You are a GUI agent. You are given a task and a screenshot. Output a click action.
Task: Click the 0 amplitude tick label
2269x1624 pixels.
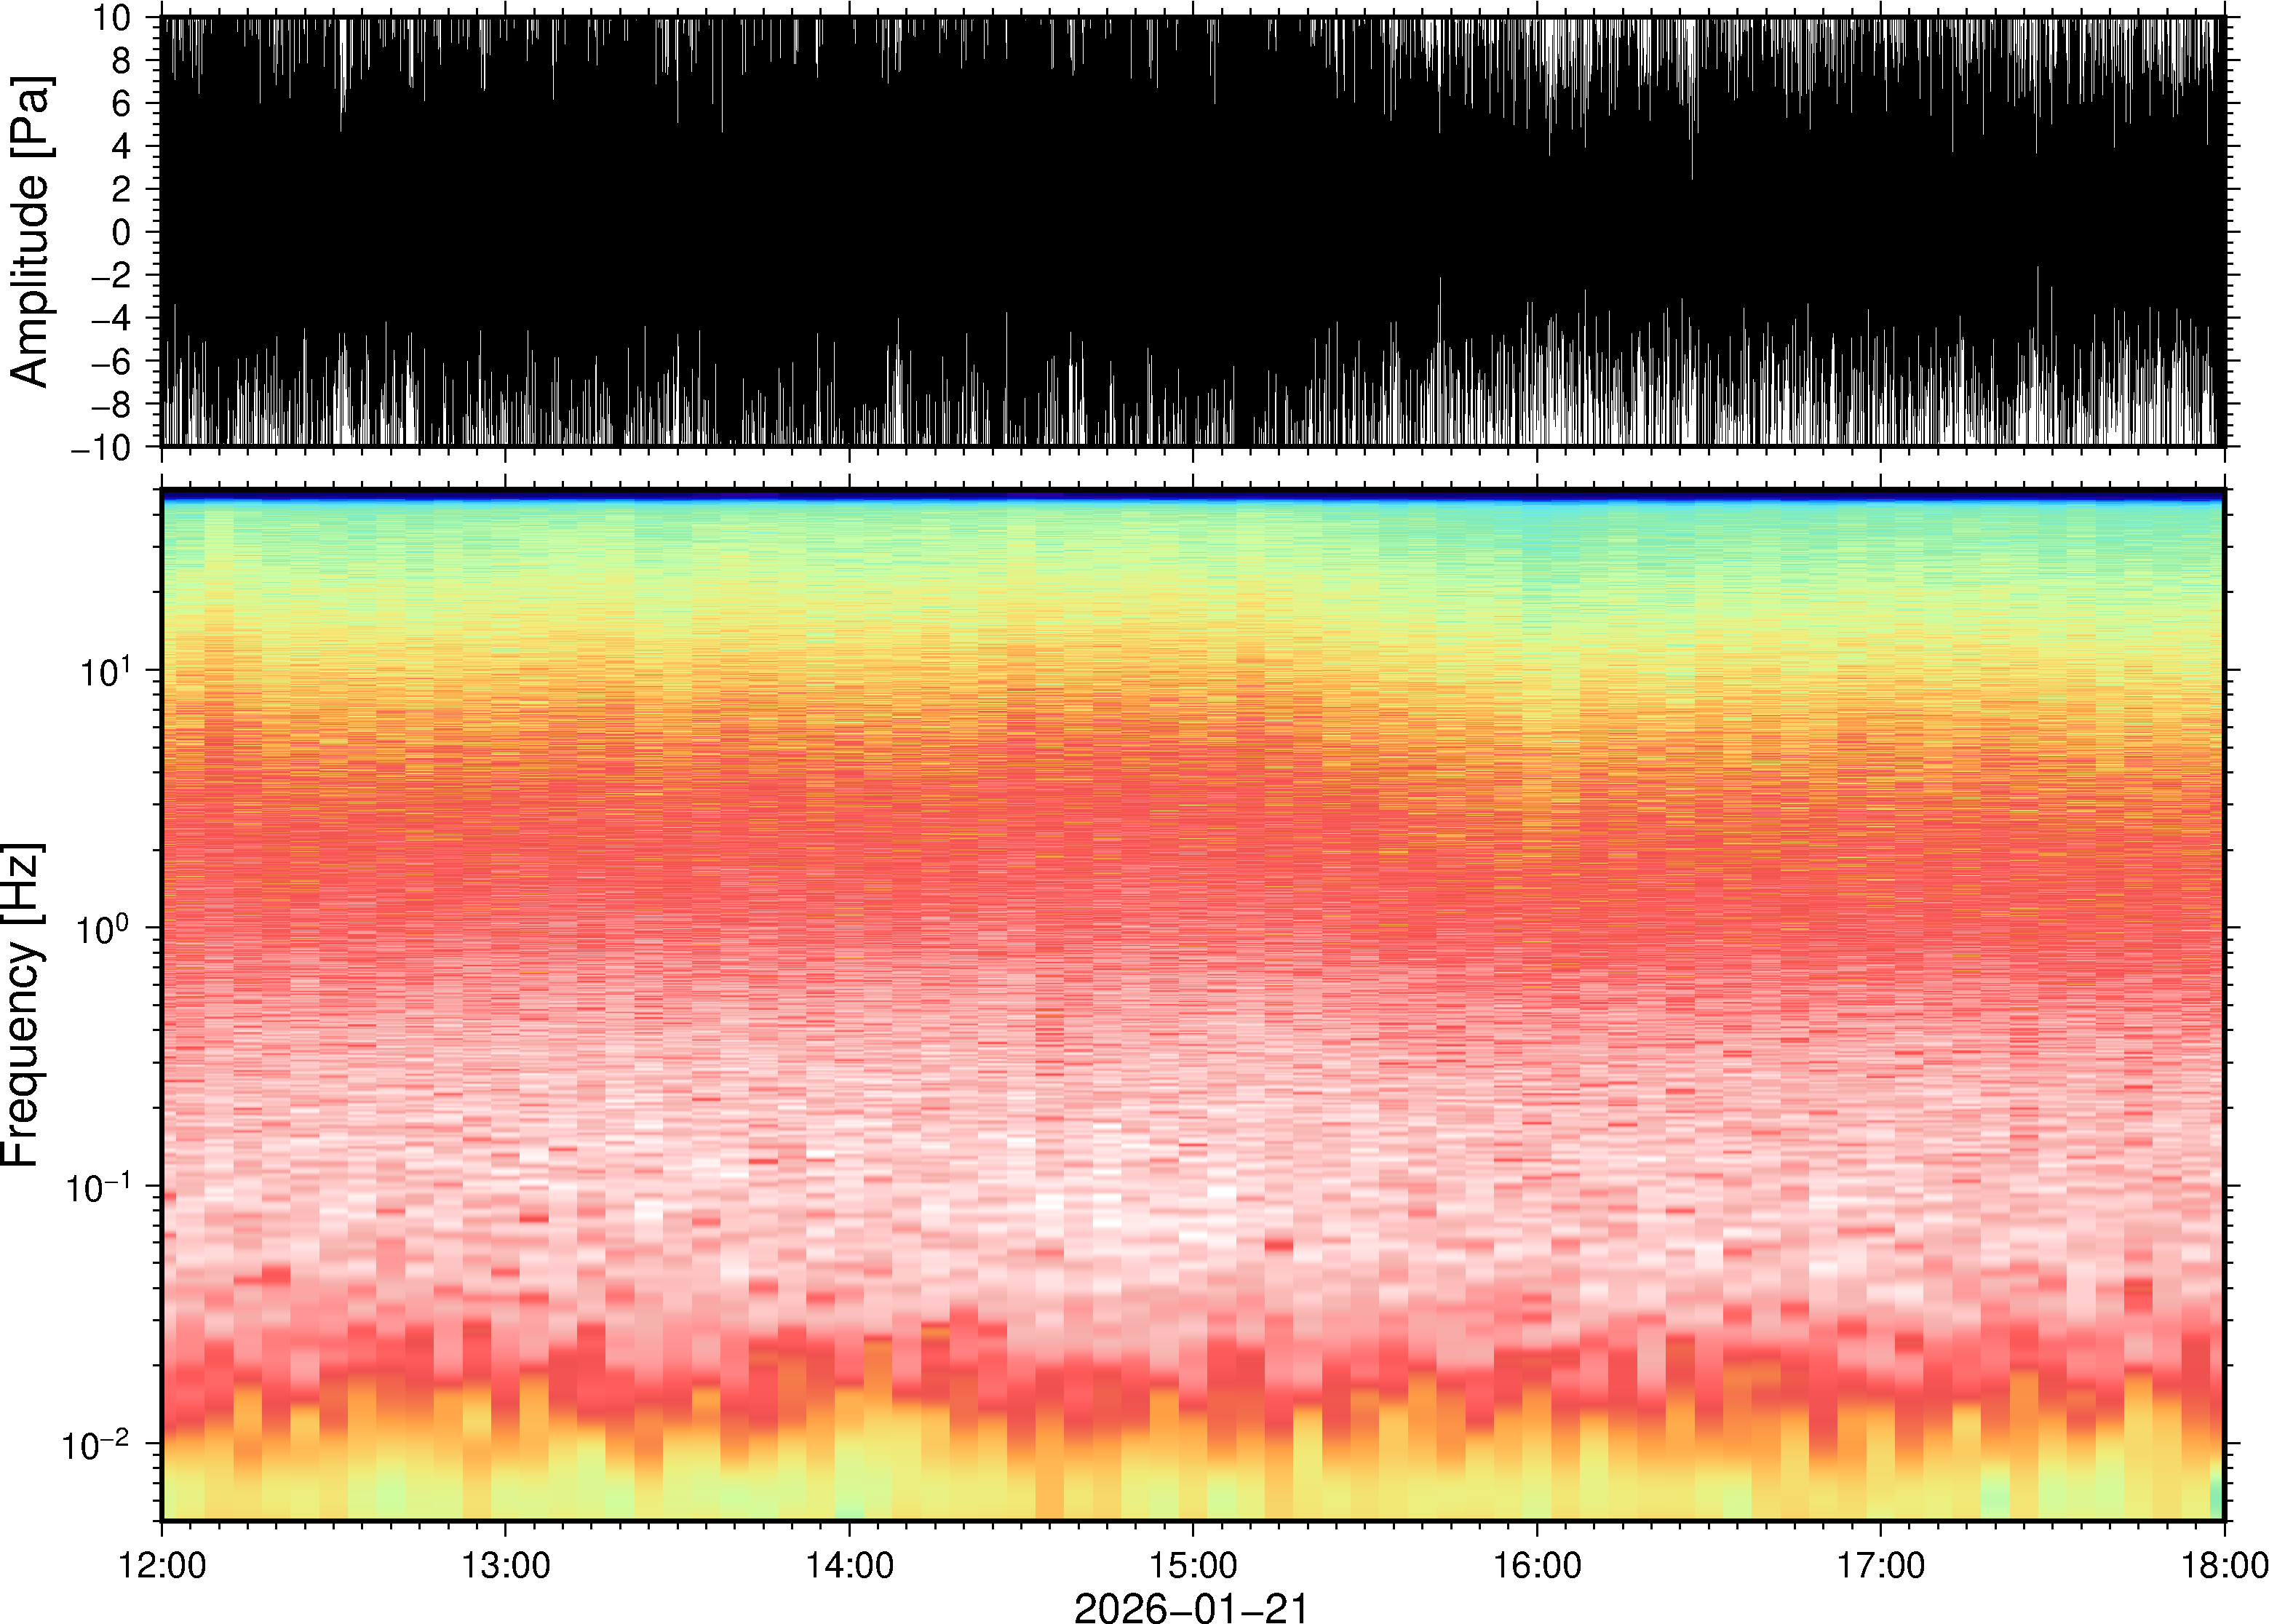point(122,232)
